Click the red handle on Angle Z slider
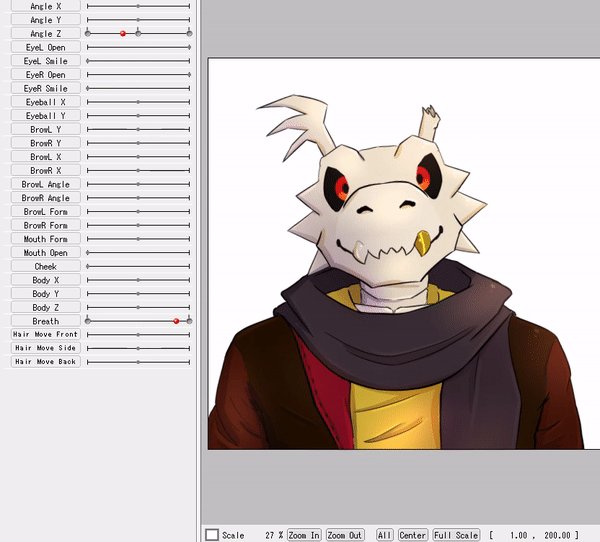This screenshot has height=542, width=600. (123, 34)
